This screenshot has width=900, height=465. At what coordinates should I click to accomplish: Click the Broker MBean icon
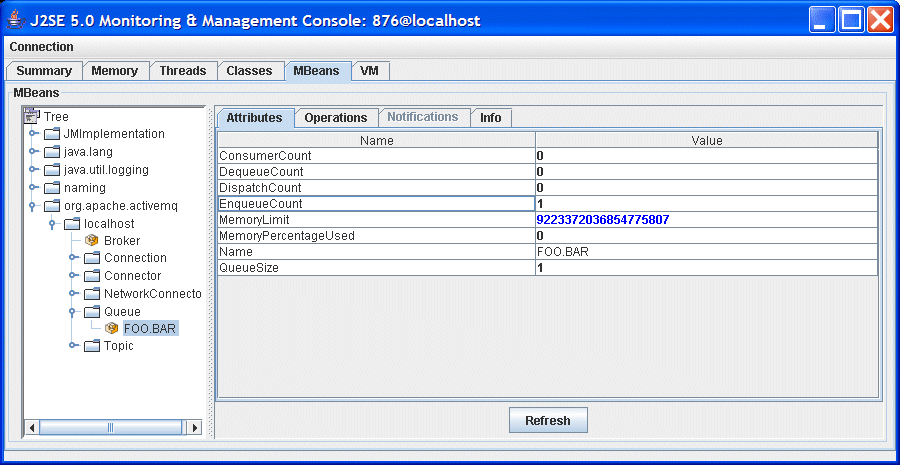pos(92,241)
